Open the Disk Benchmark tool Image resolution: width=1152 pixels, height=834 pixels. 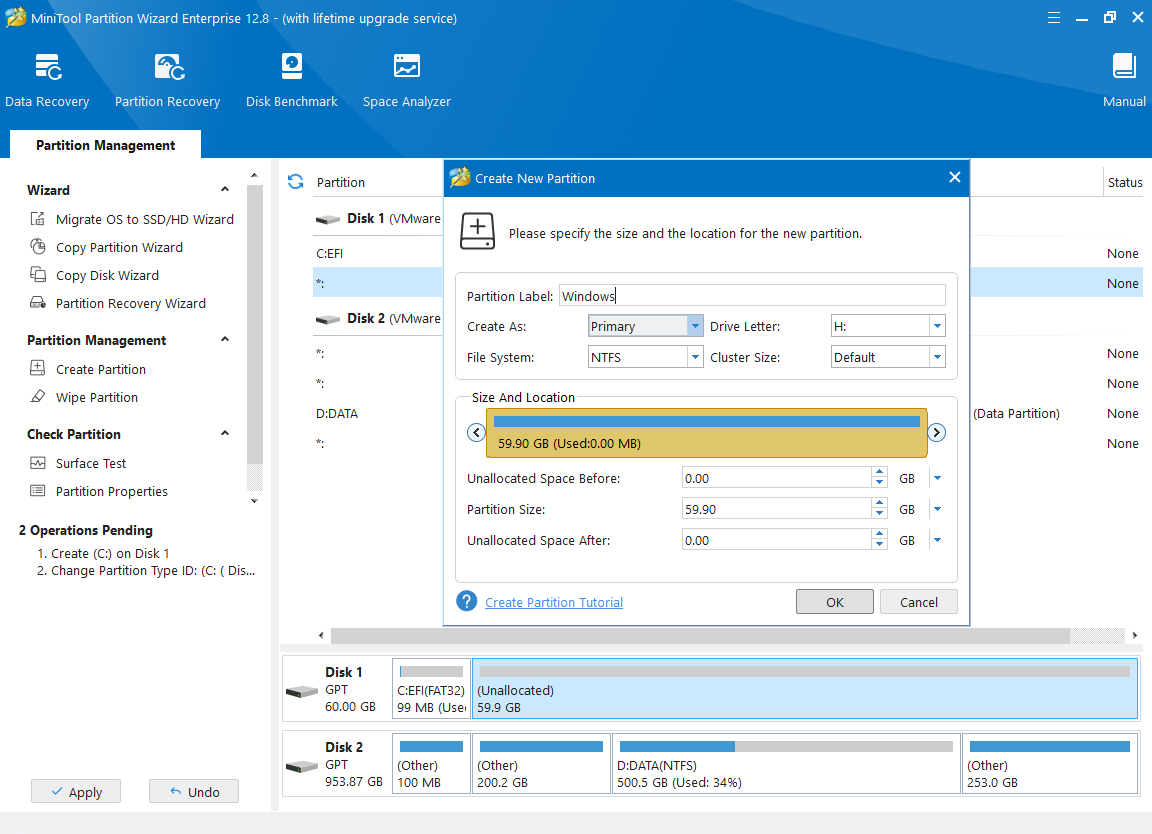coord(291,81)
